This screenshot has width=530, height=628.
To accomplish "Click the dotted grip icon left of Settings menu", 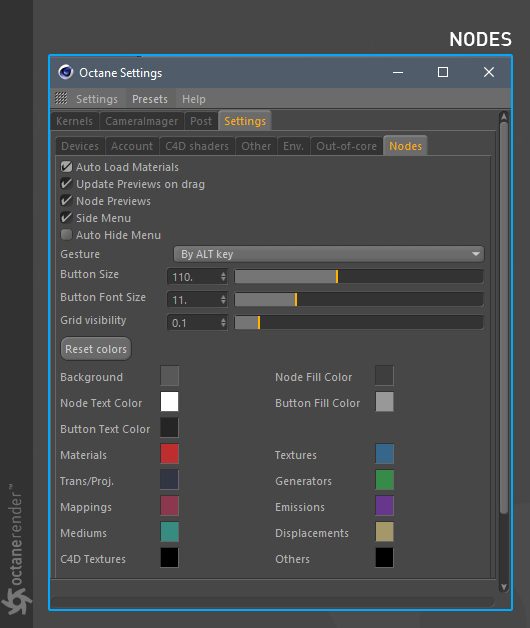I will tap(61, 99).
